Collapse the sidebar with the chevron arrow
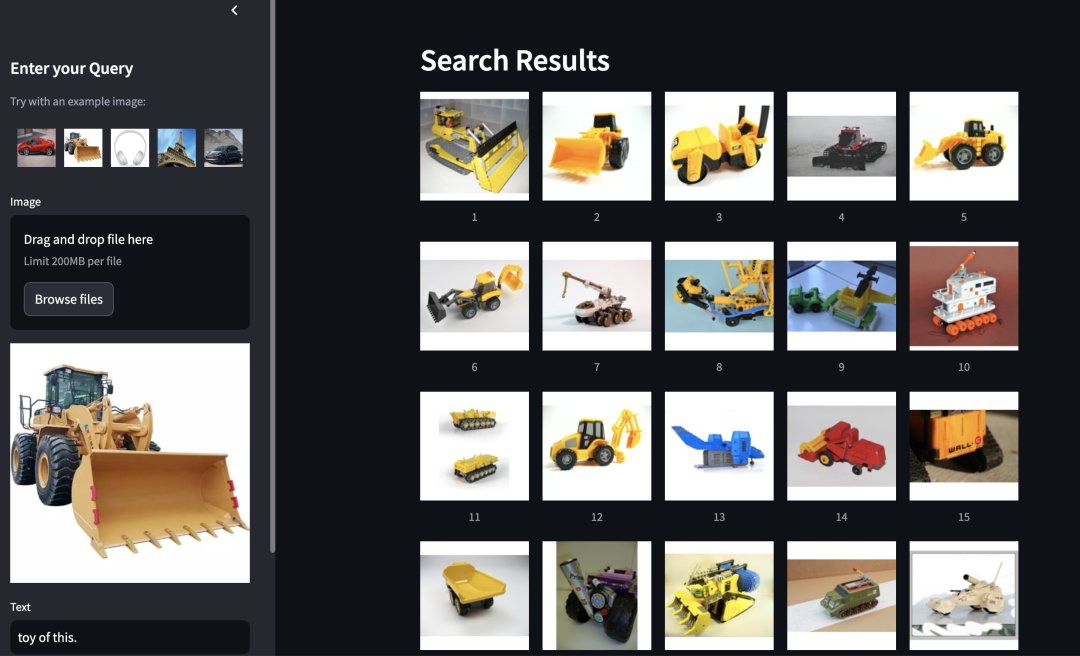This screenshot has height=656, width=1080. pyautogui.click(x=234, y=10)
